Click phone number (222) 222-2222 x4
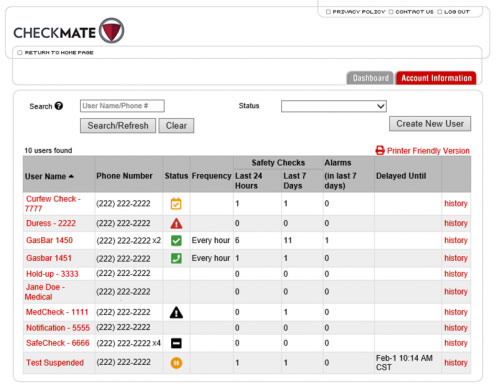496x392 pixels. pos(128,343)
